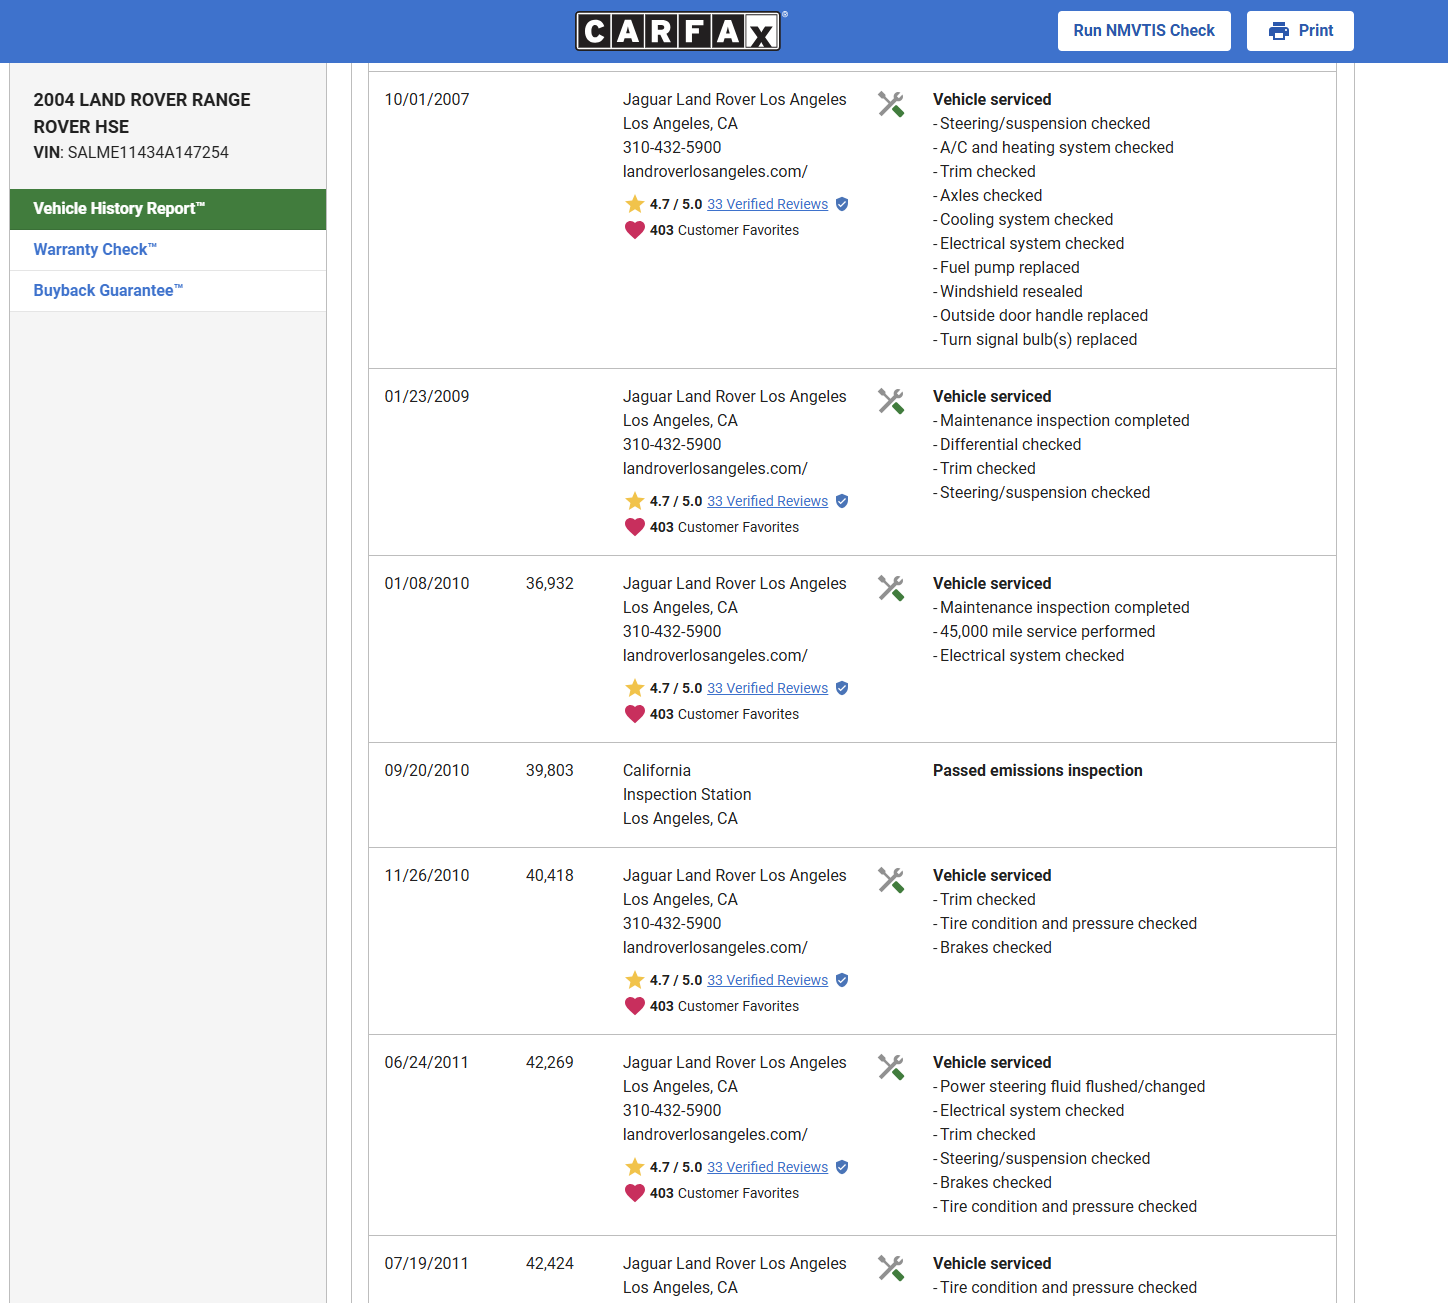Click the verified shield badge in 11/26/2010 entry
The width and height of the screenshot is (1448, 1303).
(x=842, y=980)
